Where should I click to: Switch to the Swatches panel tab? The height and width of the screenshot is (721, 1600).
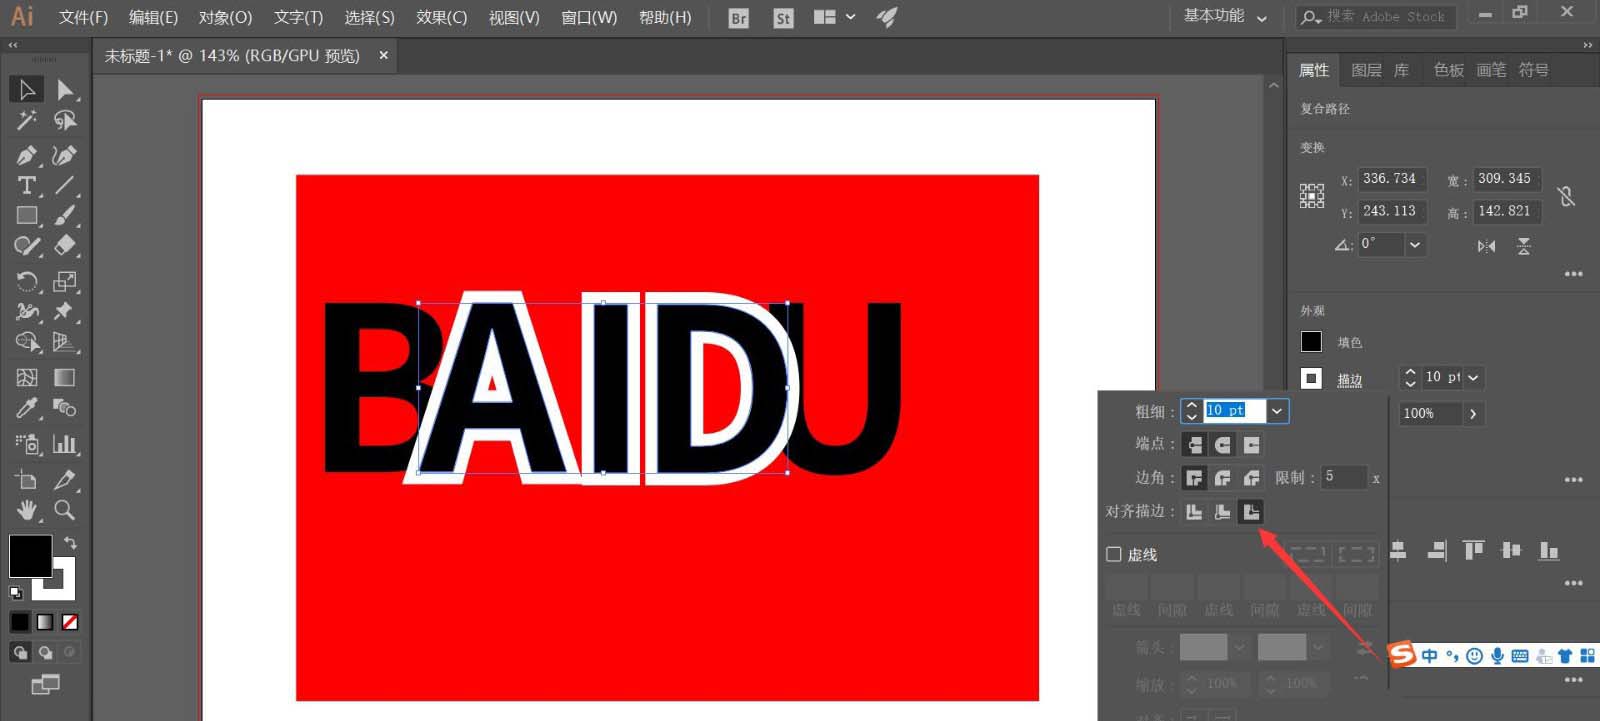click(x=1448, y=70)
